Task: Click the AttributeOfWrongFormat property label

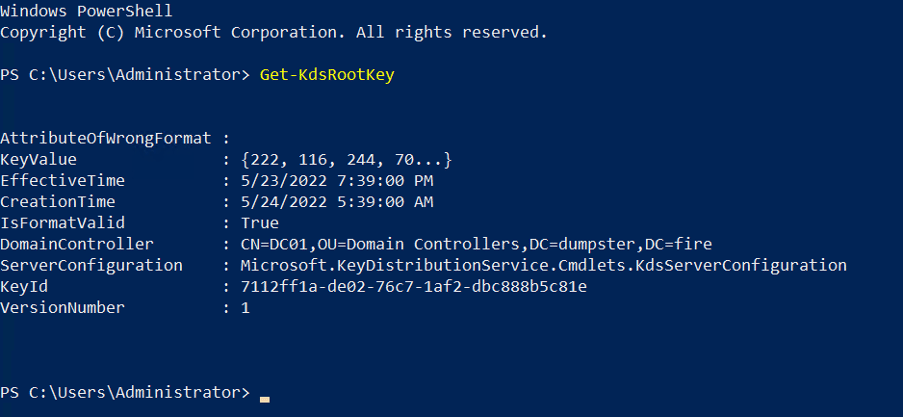Action: (106, 139)
